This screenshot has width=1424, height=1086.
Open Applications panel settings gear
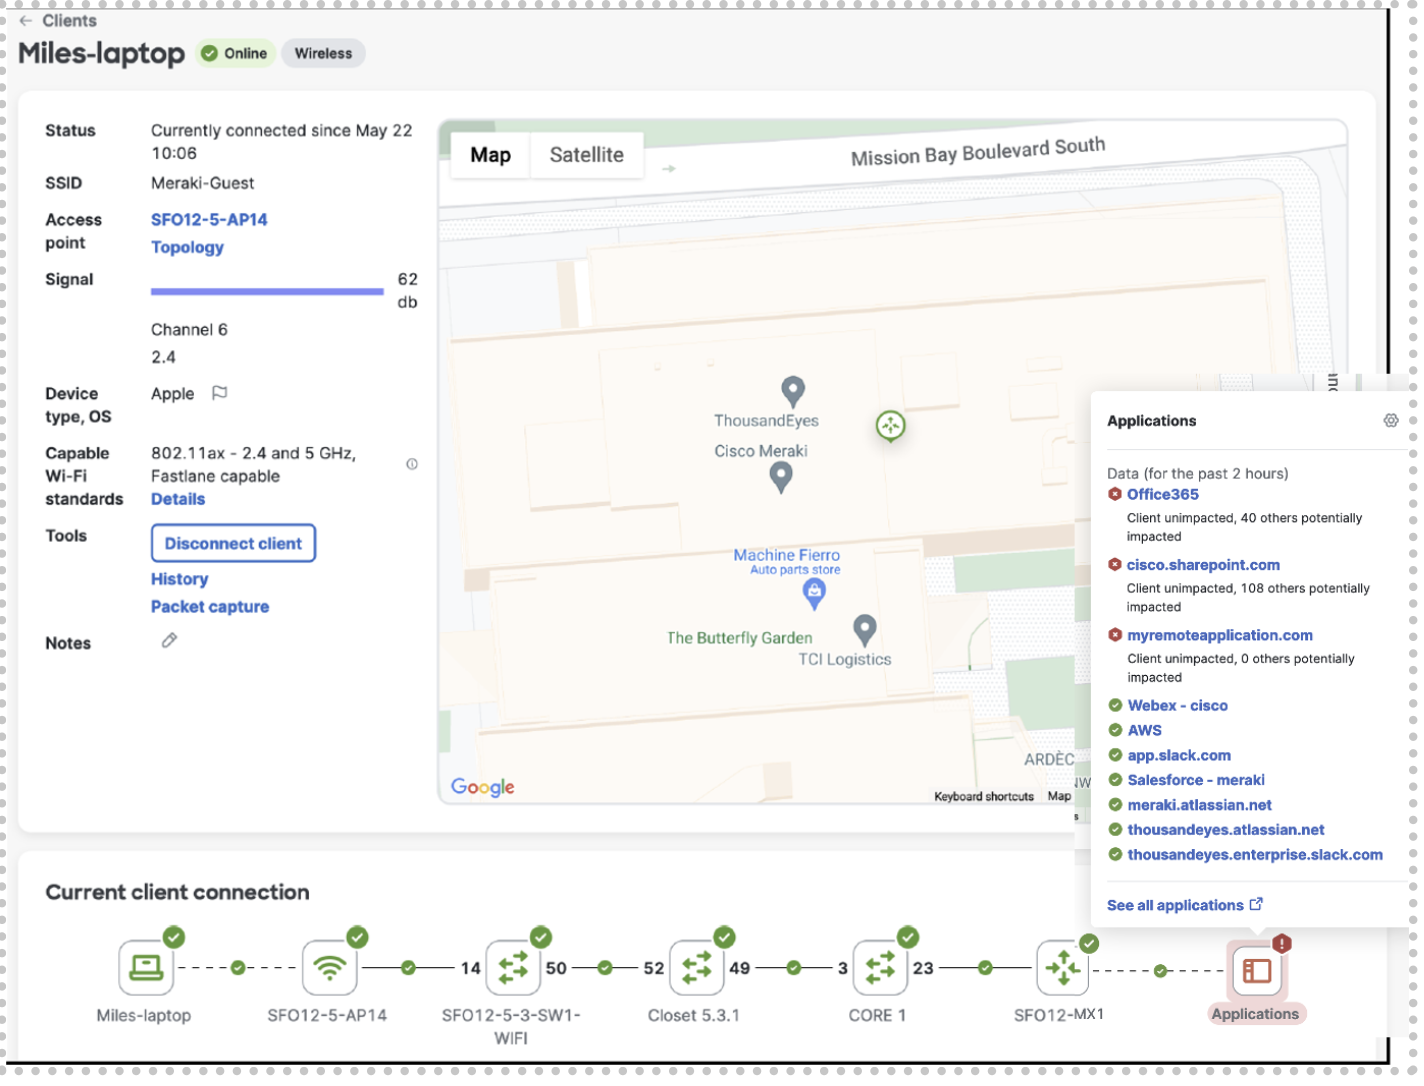pos(1390,421)
